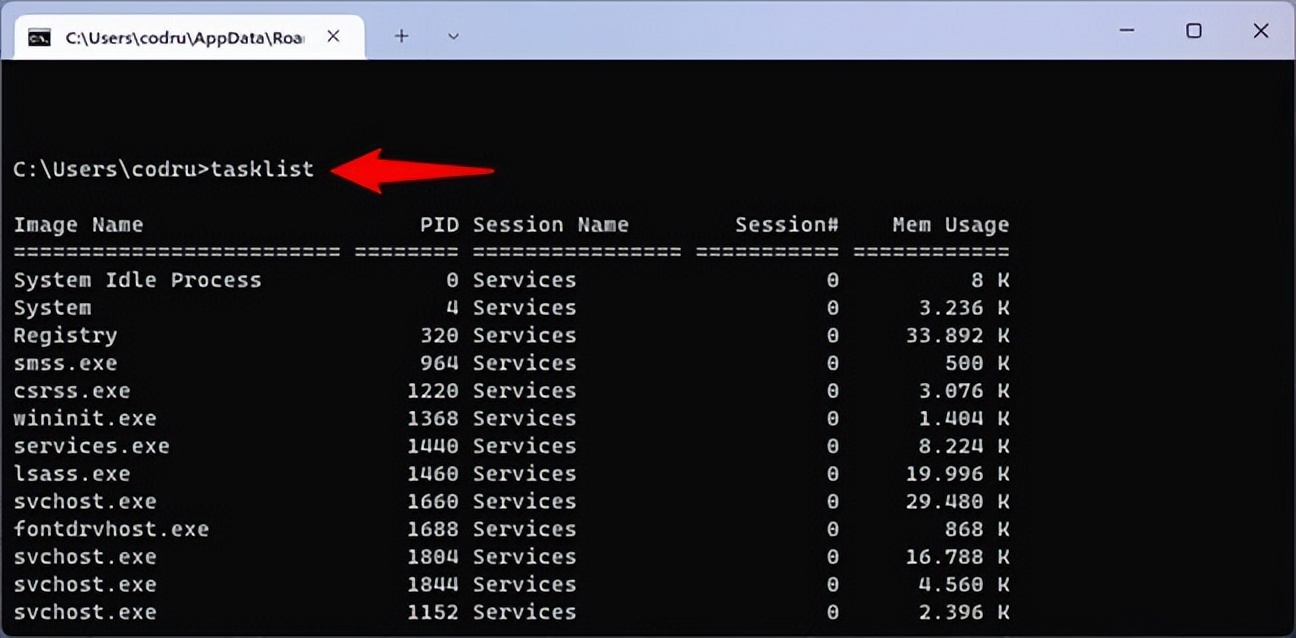Click PID 1688 of fontdrvhost.exe

coord(432,529)
